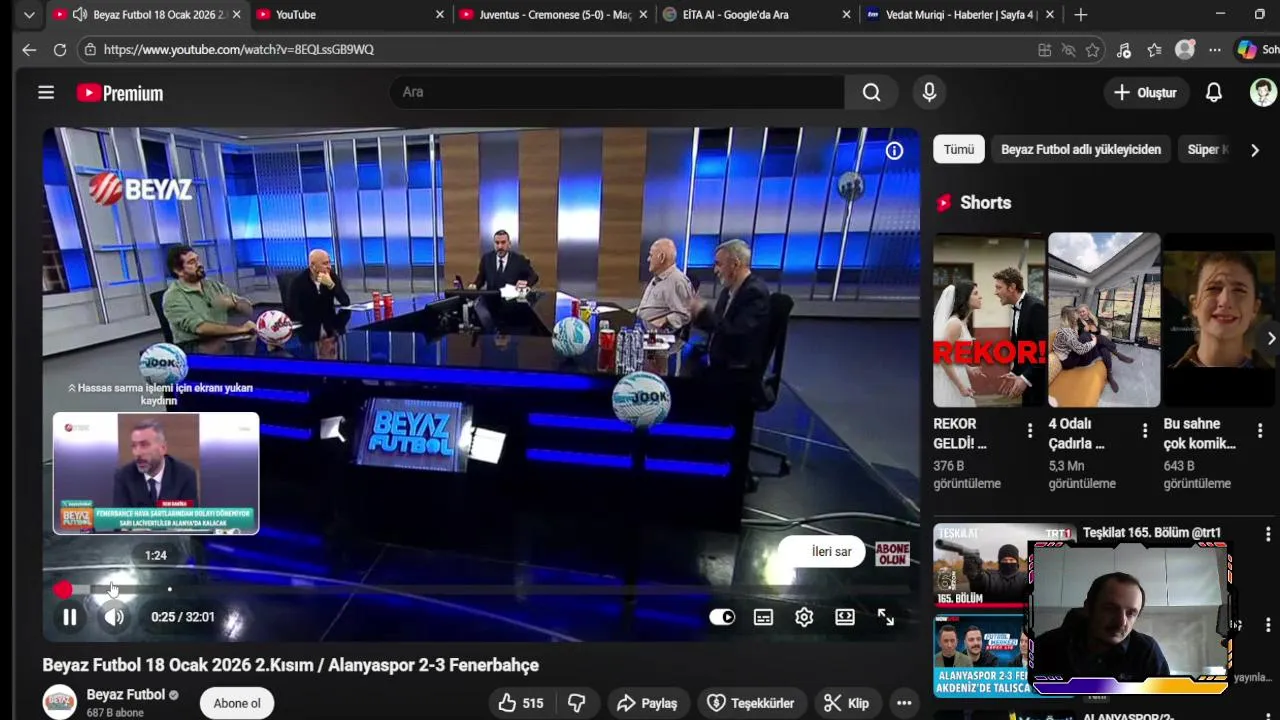Open a new browser tab

[1080, 15]
